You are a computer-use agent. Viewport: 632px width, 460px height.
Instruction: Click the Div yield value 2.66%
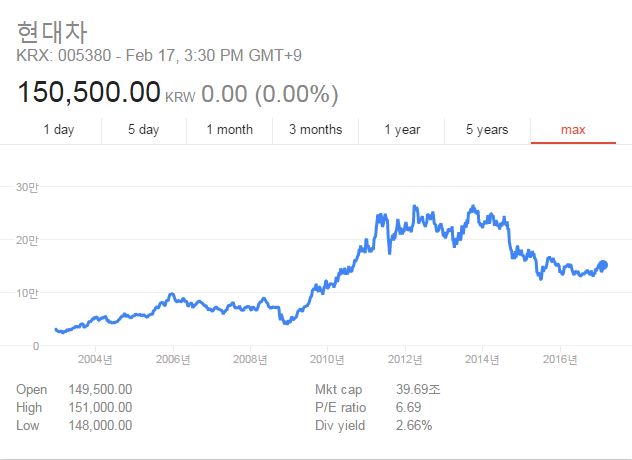coord(414,425)
